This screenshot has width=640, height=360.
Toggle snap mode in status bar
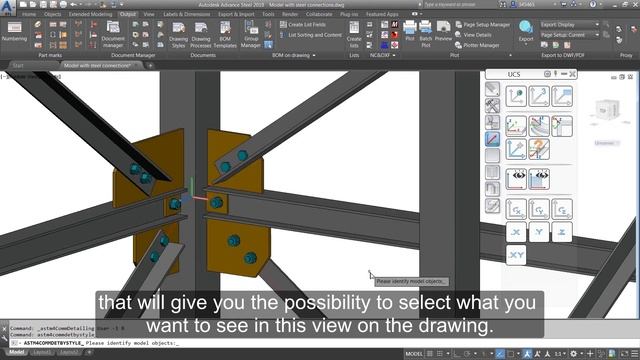440,353
